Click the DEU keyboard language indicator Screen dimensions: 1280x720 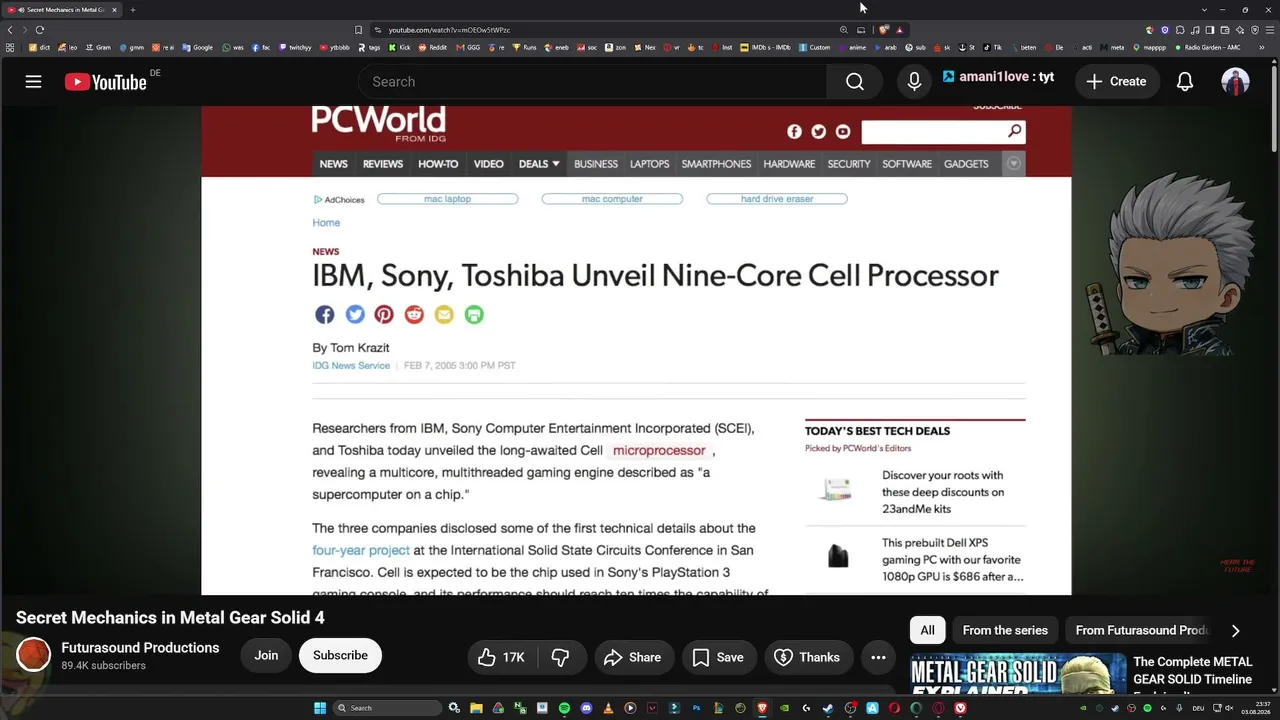[x=1199, y=708]
